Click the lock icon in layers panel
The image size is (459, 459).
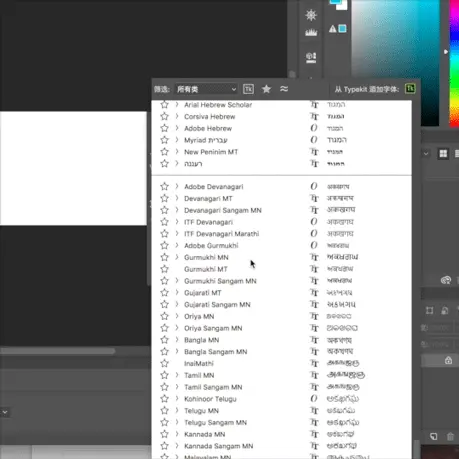(x=448, y=360)
